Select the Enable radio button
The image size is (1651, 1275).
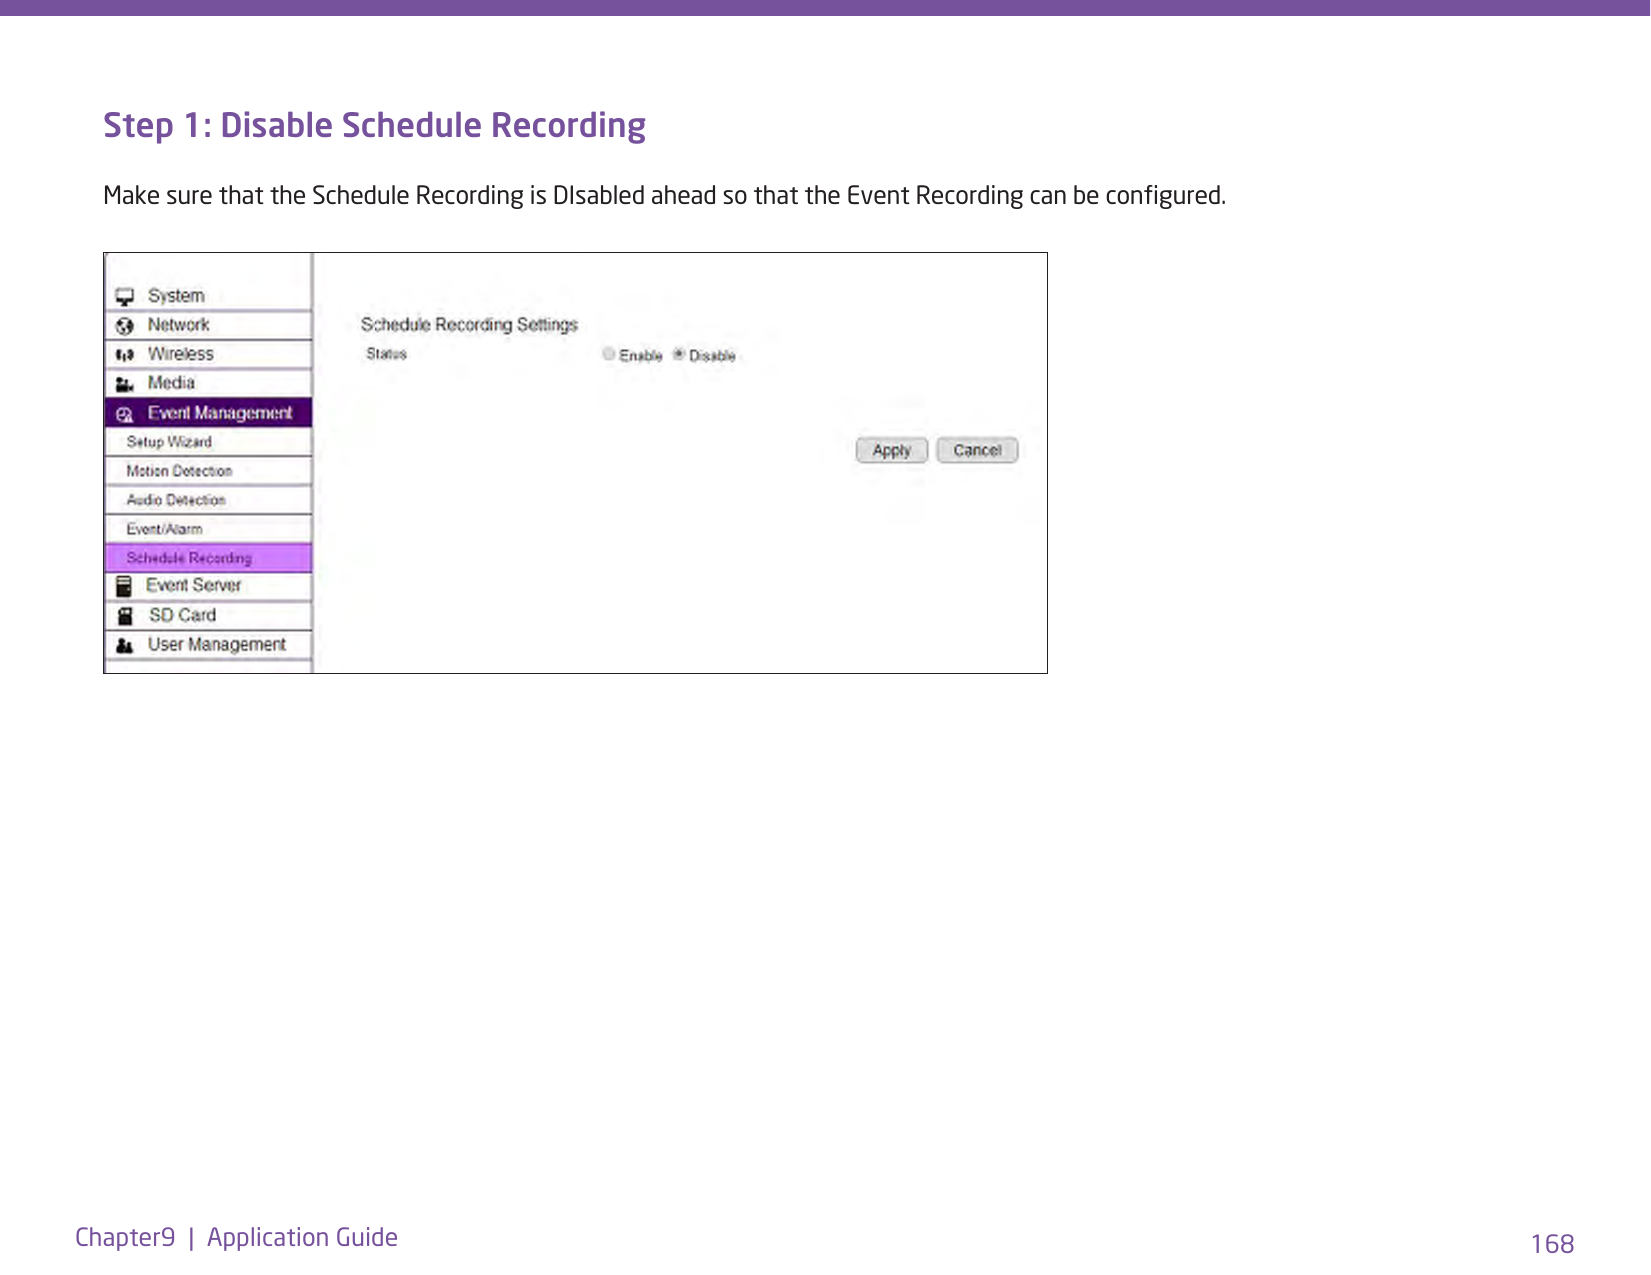608,354
